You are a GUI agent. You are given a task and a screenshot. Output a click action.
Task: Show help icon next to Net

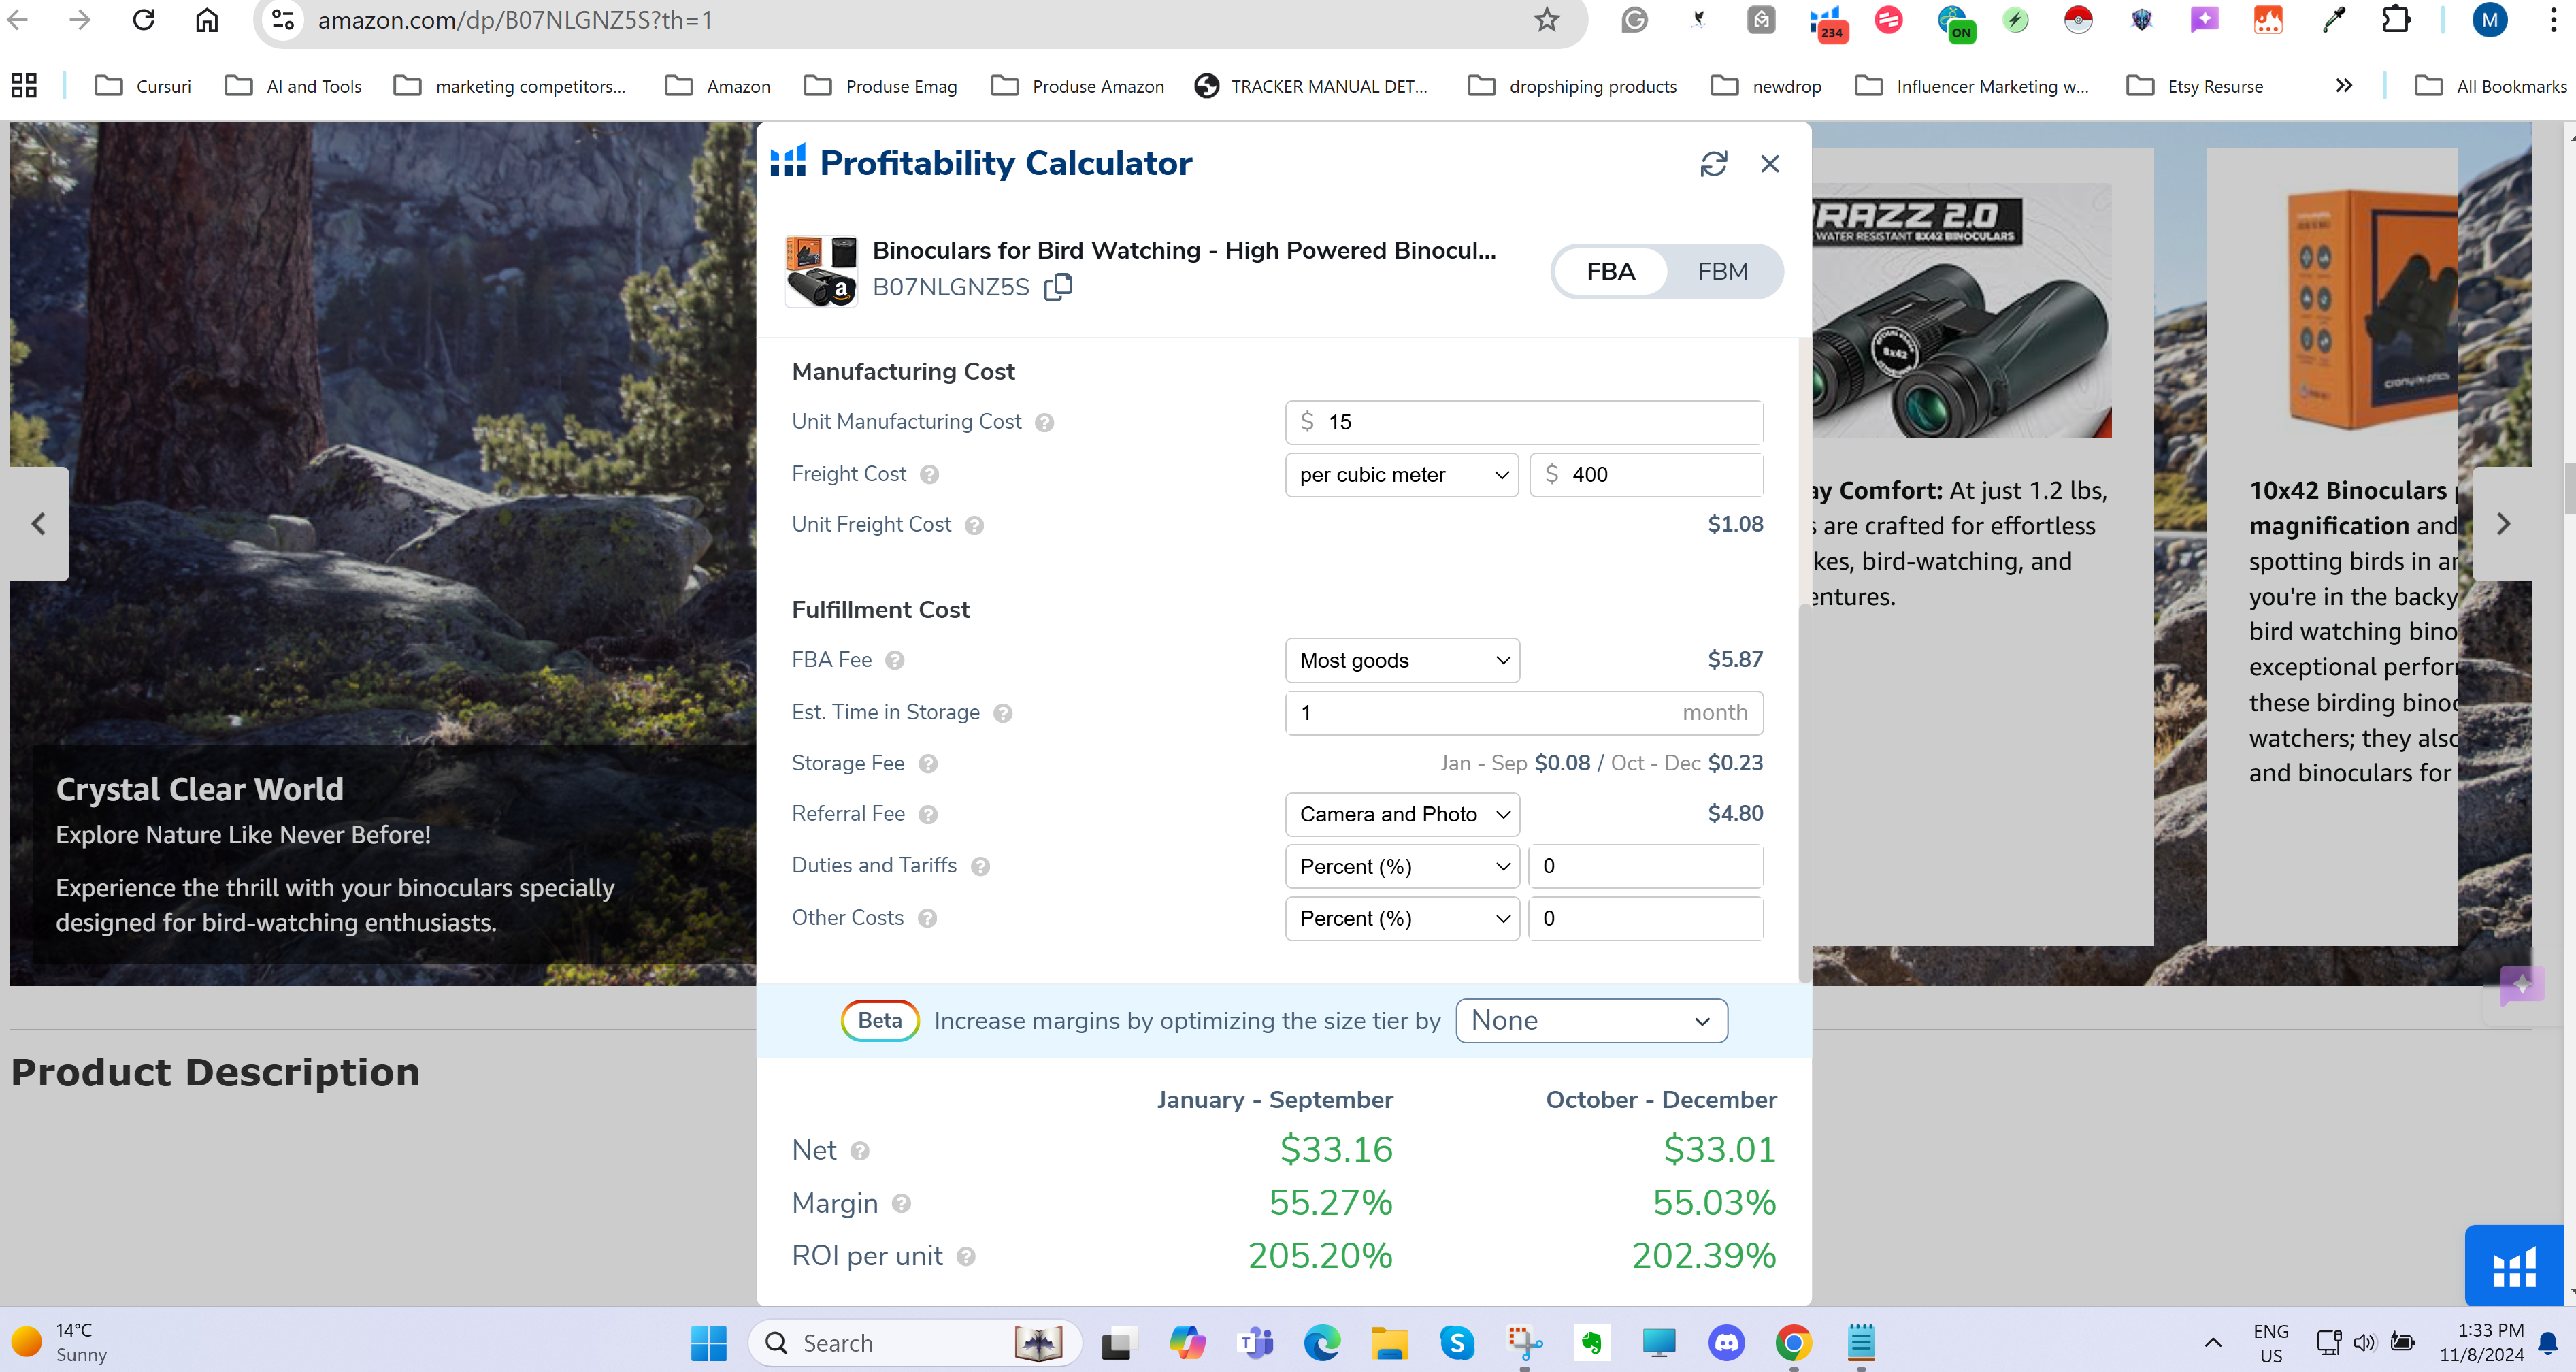[859, 1152]
